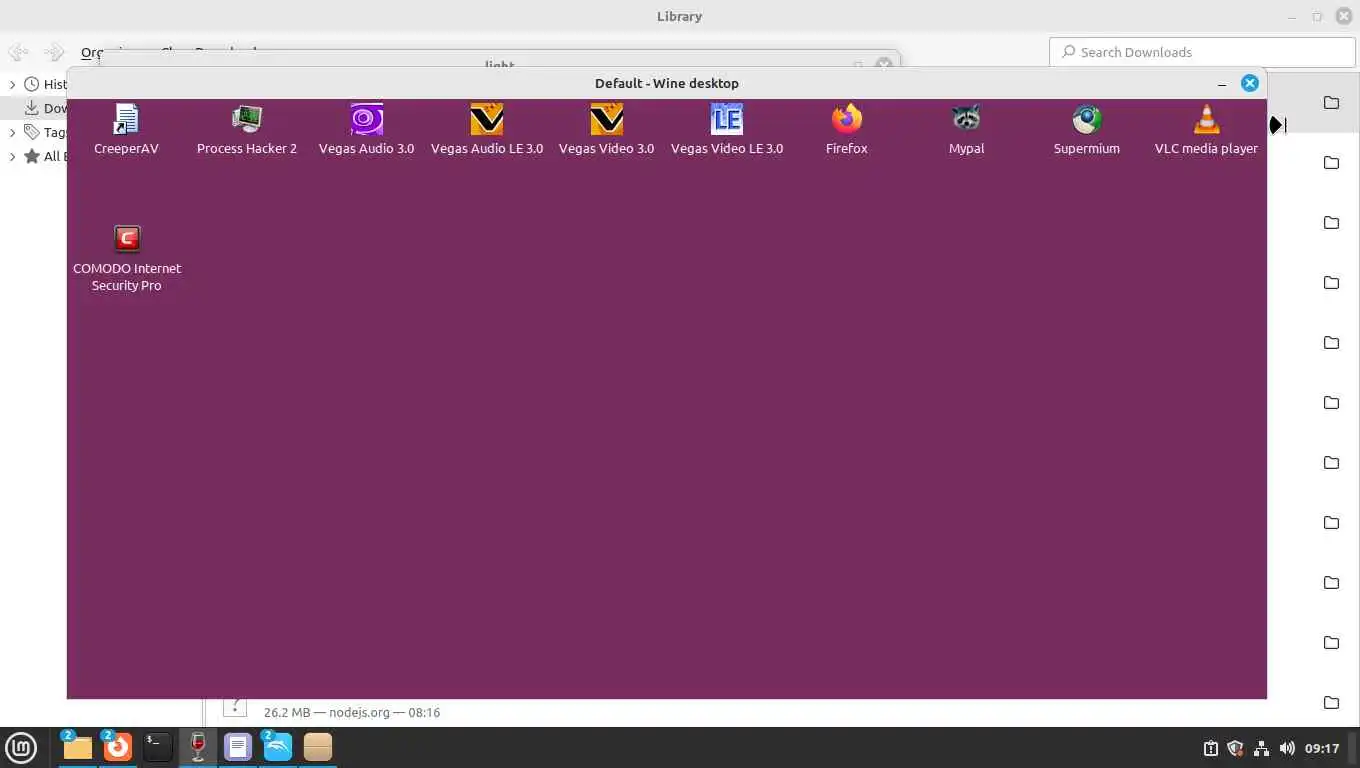Go back in the Library window

click(x=18, y=52)
